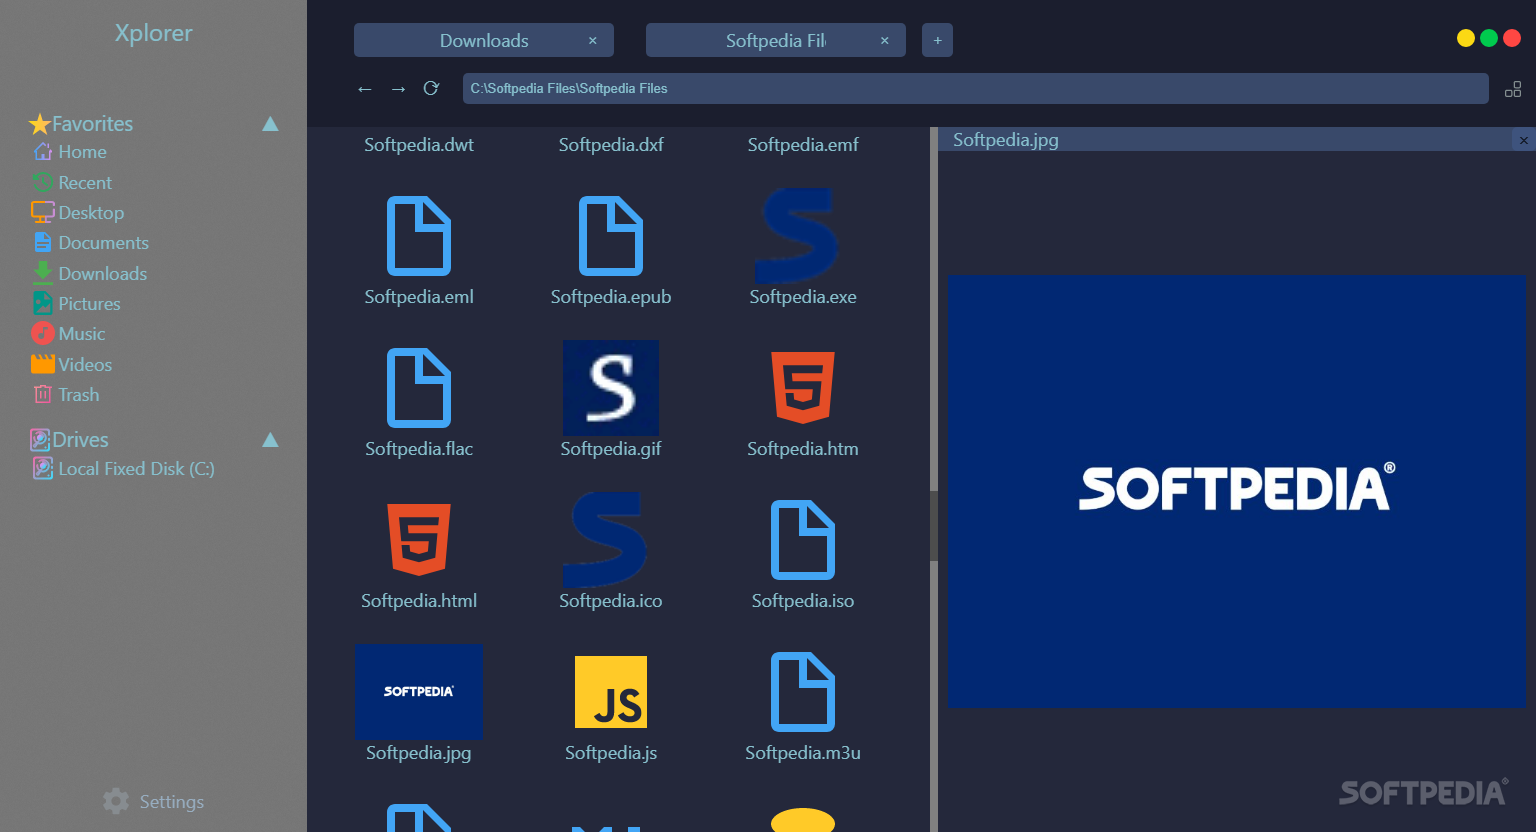The height and width of the screenshot is (832, 1536).
Task: Click the Softpedia.jpg preview title
Action: [x=1006, y=140]
